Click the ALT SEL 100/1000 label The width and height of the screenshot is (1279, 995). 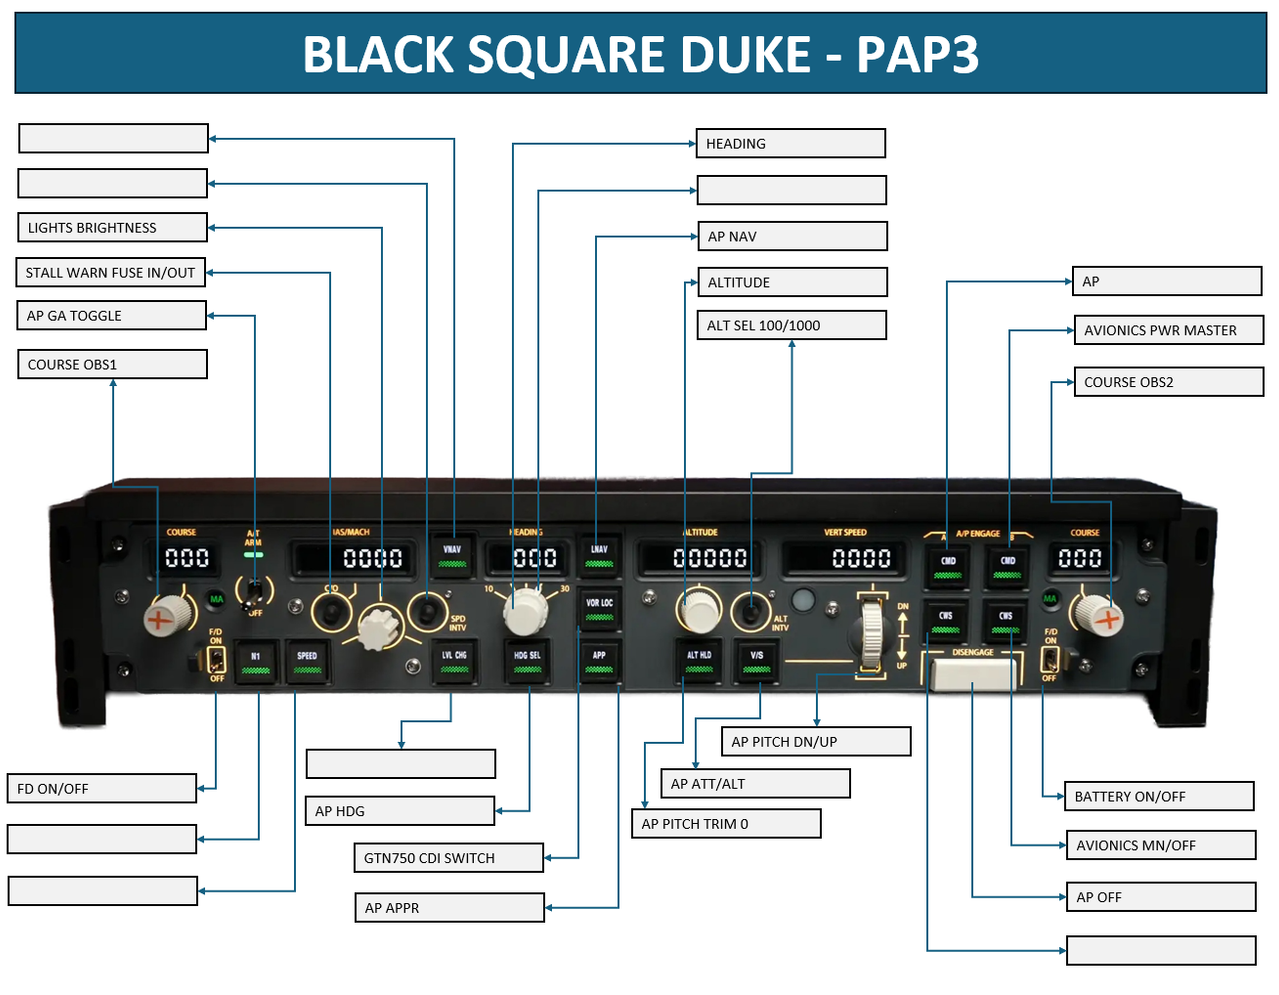(792, 325)
